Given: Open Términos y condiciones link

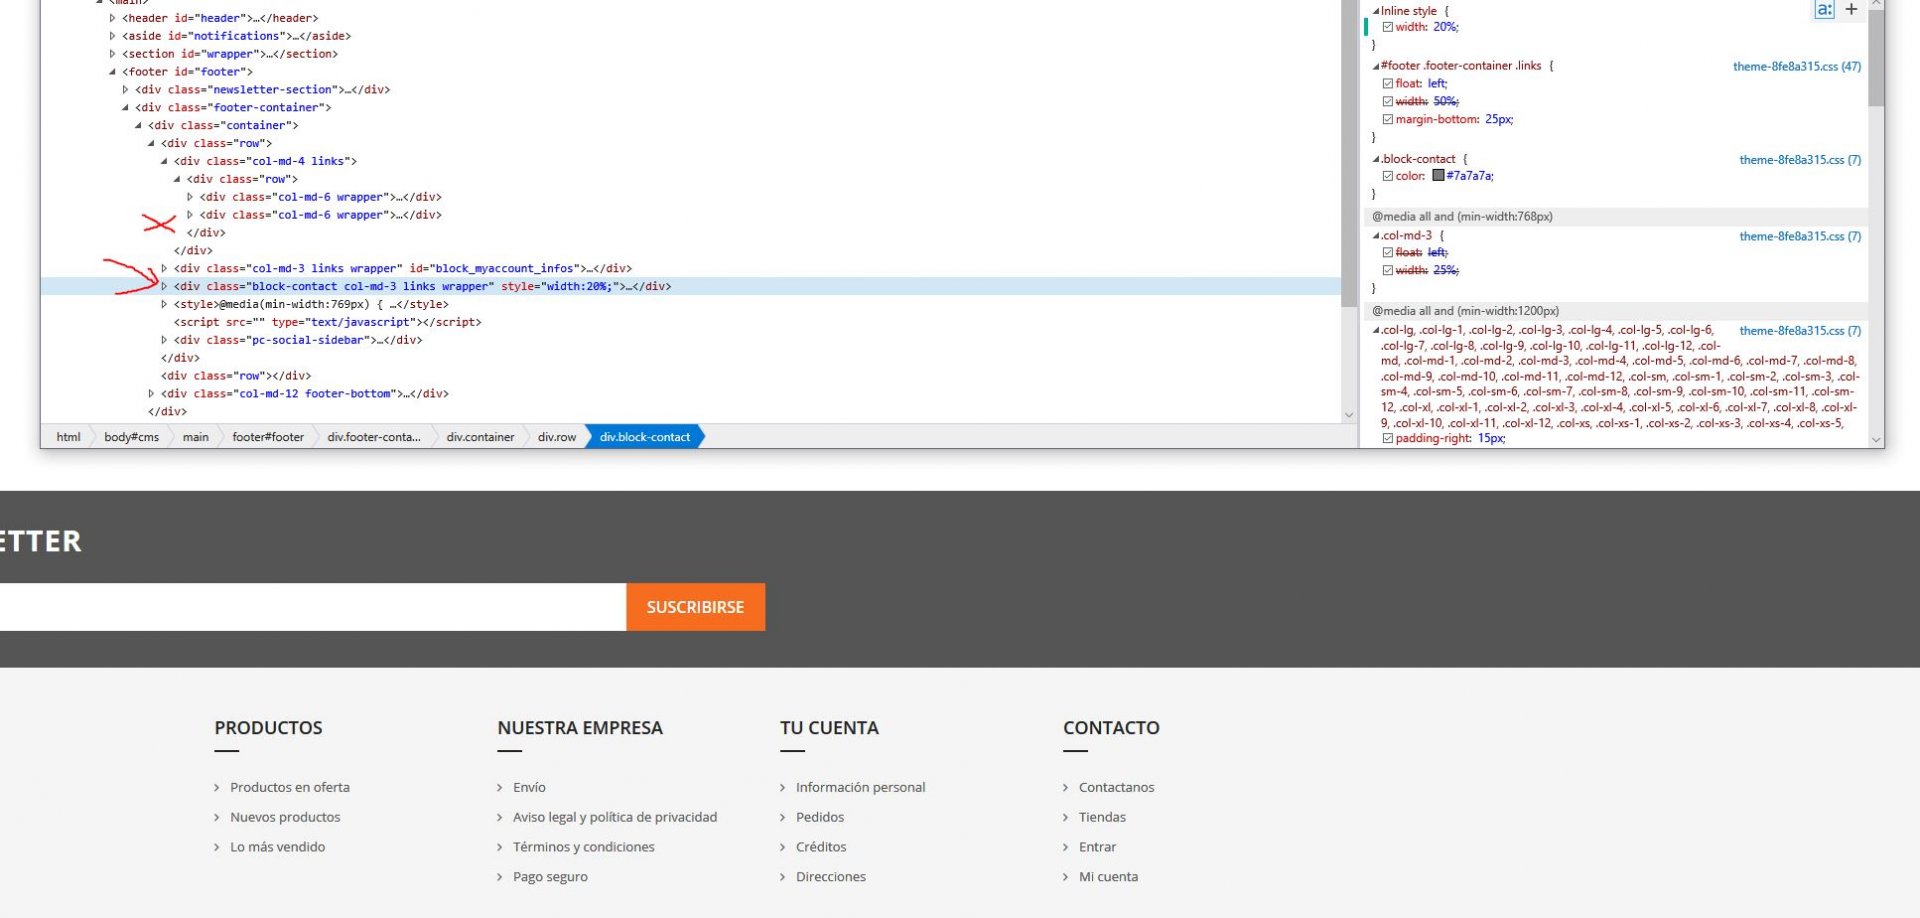Looking at the screenshot, I should point(584,847).
